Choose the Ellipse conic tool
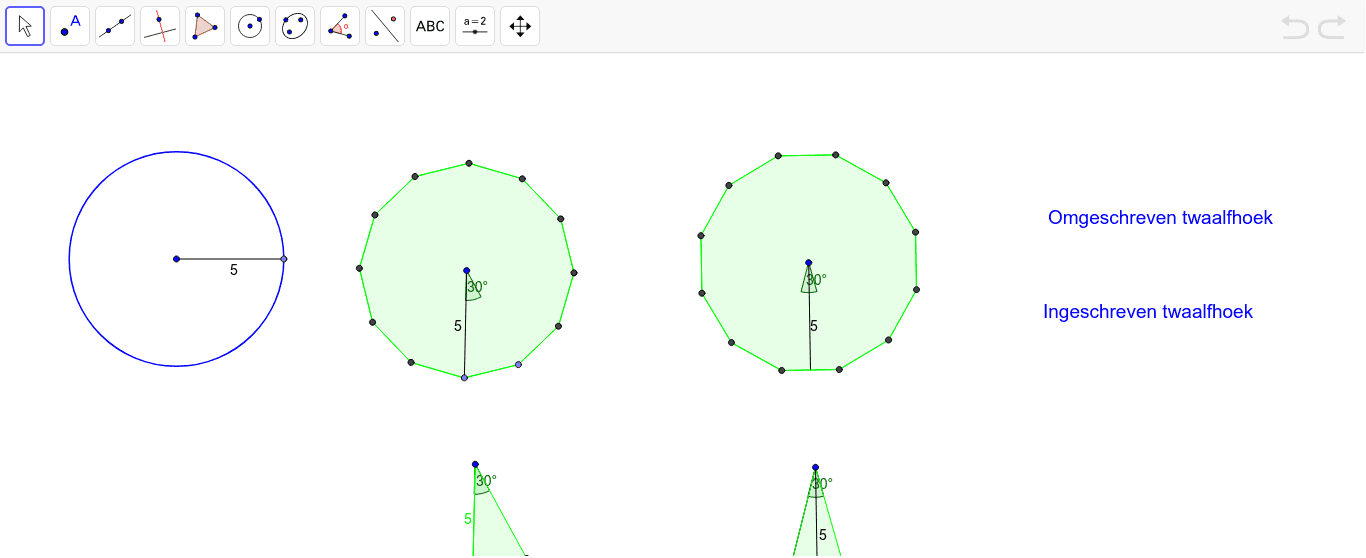 pyautogui.click(x=295, y=26)
